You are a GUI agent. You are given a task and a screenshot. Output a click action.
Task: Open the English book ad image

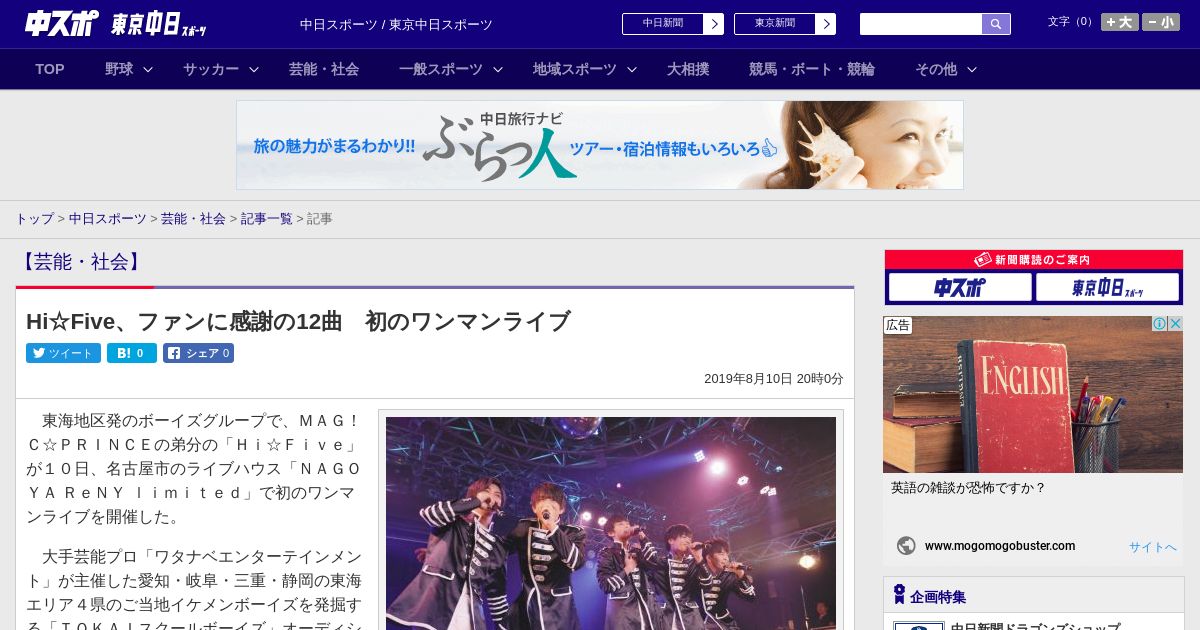click(x=1033, y=394)
